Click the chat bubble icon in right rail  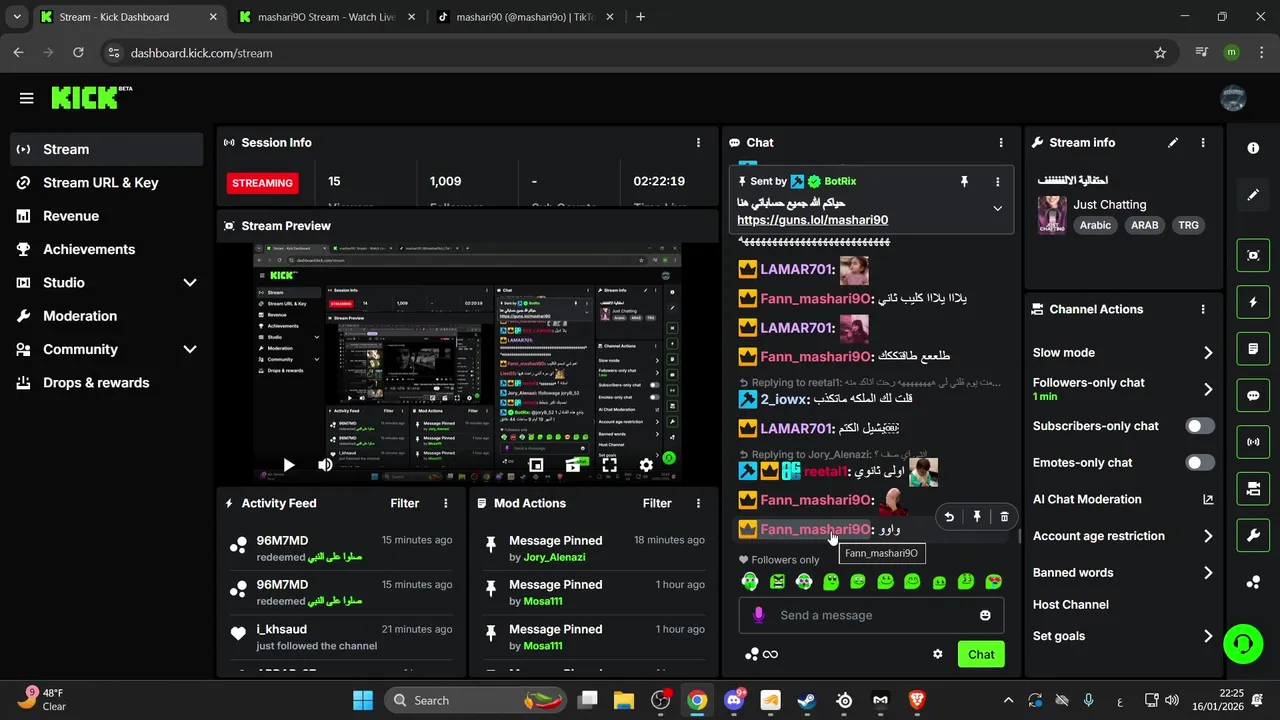coord(1253,395)
